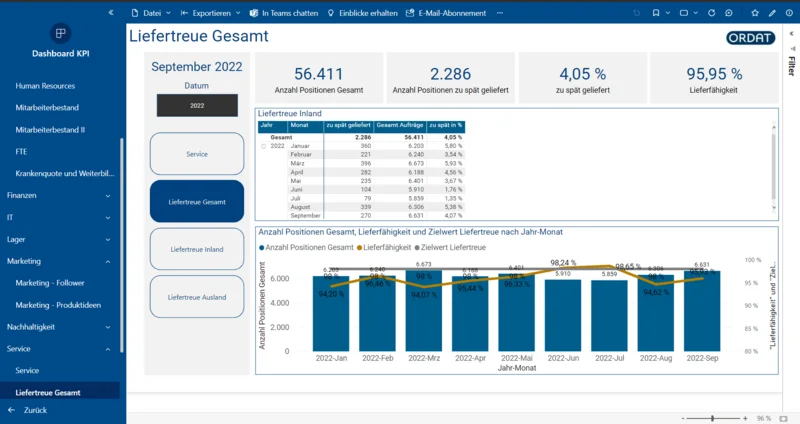Click Liefertreue Ausland navigation button
Image resolution: width=800 pixels, height=424 pixels.
coord(197,297)
